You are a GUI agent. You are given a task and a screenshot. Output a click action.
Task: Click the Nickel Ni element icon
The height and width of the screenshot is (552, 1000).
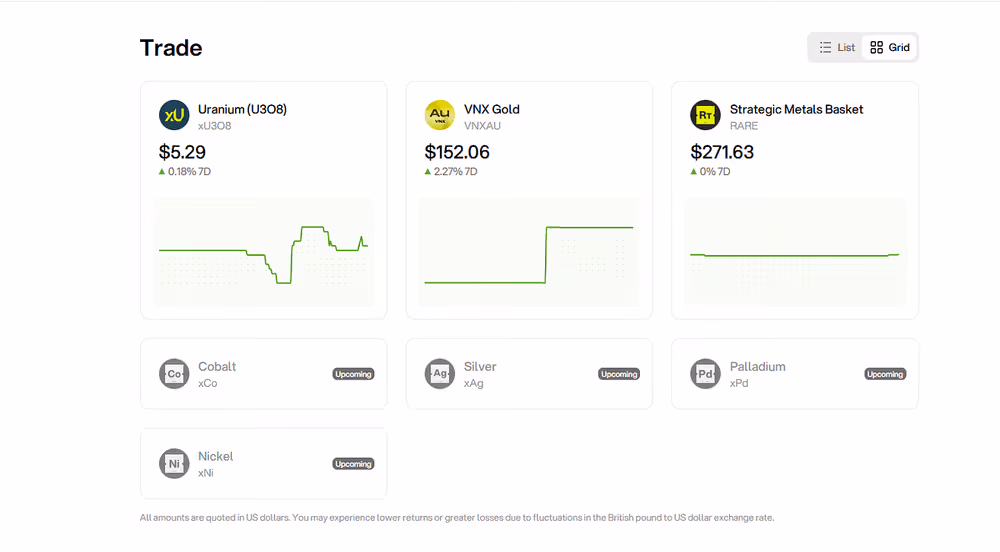pos(174,464)
